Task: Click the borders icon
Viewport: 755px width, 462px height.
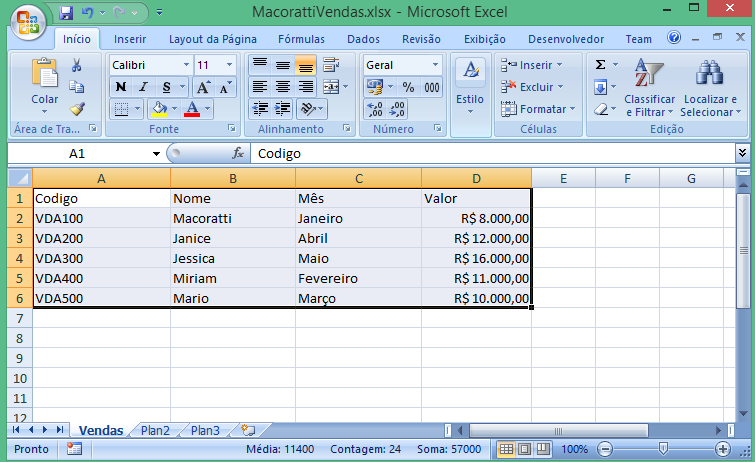Action: click(x=121, y=109)
